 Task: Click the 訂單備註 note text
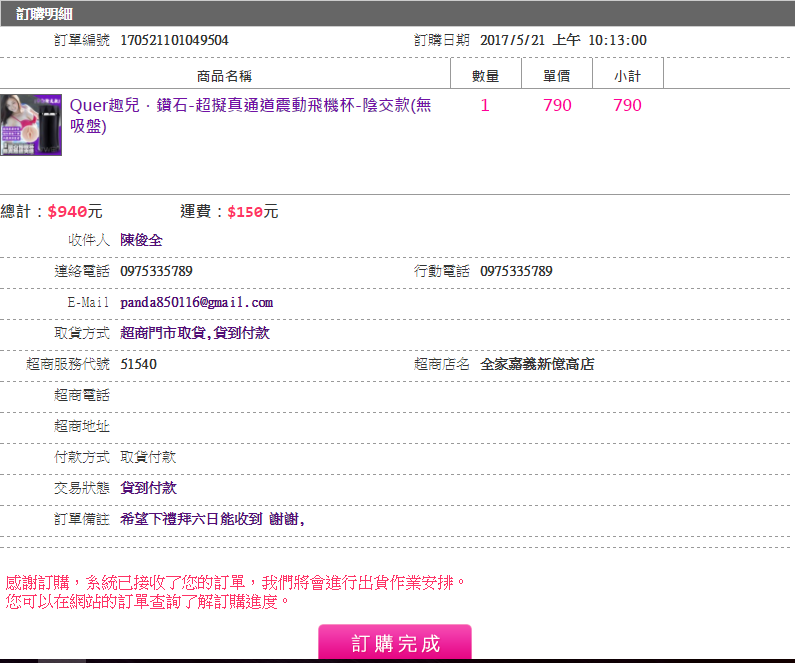pyautogui.click(x=212, y=519)
